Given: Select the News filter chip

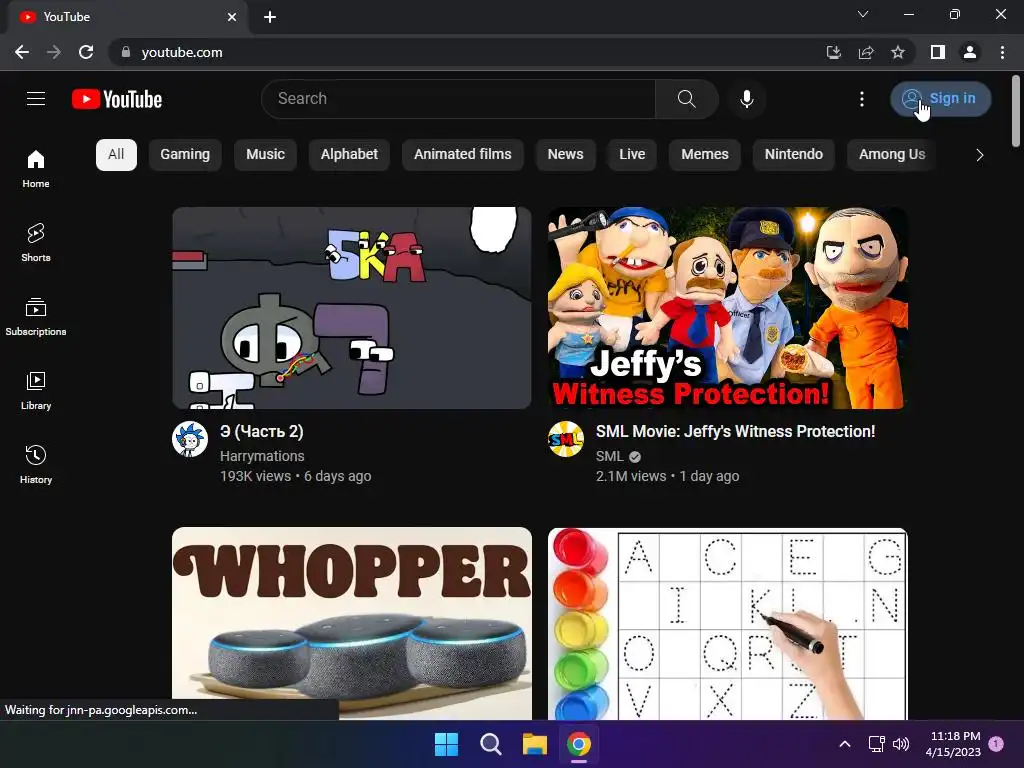Looking at the screenshot, I should (x=566, y=155).
